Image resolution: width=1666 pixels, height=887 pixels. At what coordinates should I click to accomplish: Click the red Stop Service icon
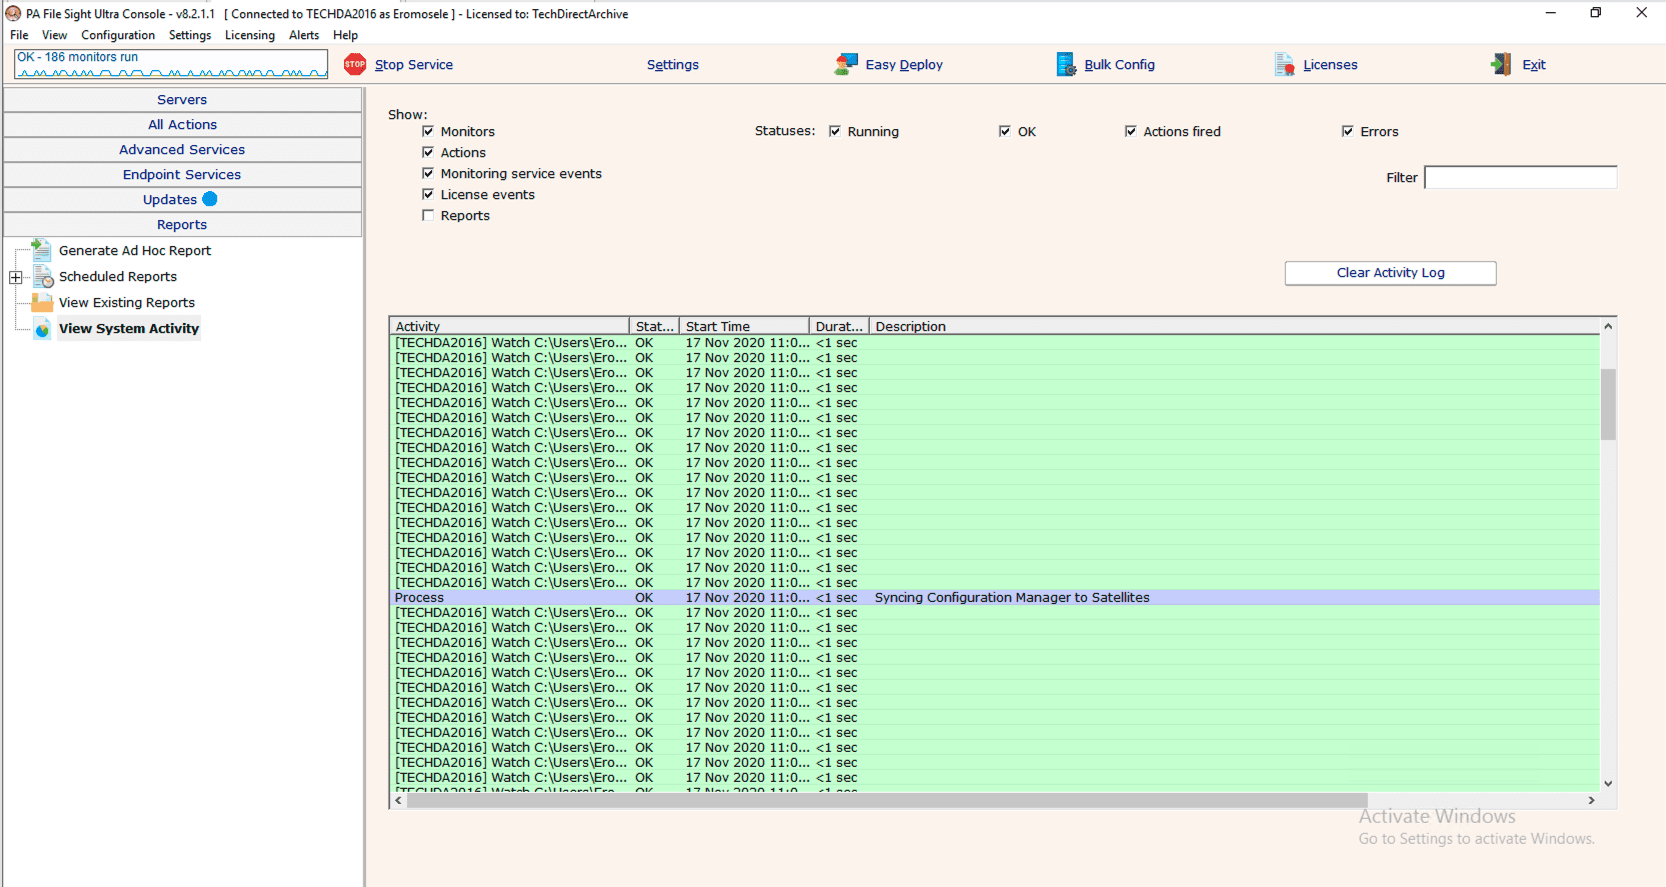coord(355,64)
